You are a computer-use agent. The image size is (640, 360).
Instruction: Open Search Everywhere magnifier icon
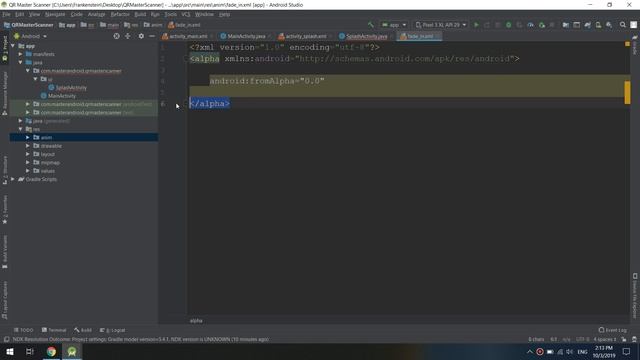(x=622, y=25)
